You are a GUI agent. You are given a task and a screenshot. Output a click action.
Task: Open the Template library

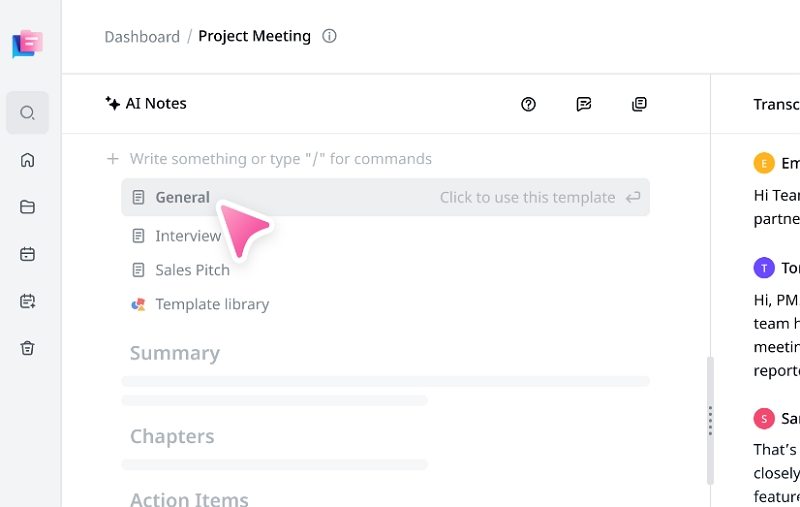(x=211, y=304)
